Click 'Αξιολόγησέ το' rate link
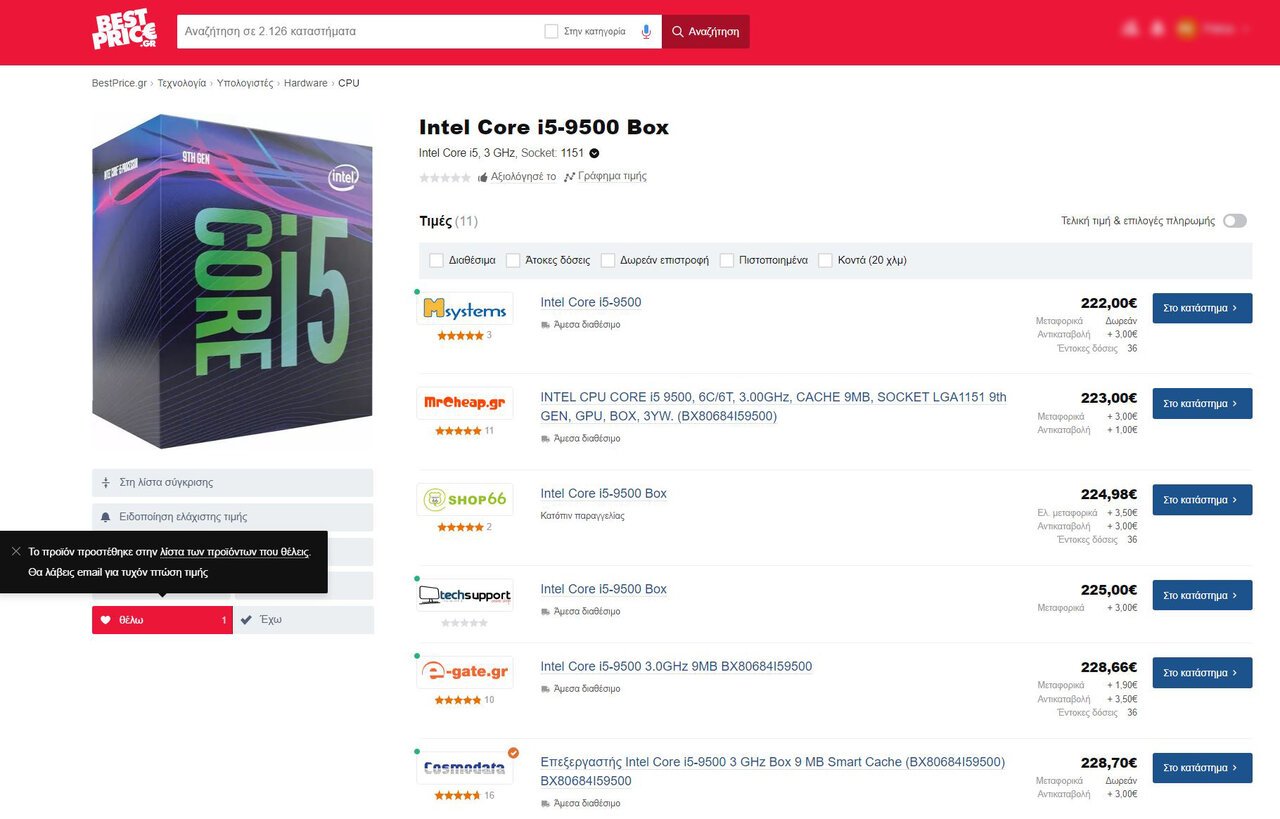This screenshot has height=819, width=1280. [x=517, y=177]
